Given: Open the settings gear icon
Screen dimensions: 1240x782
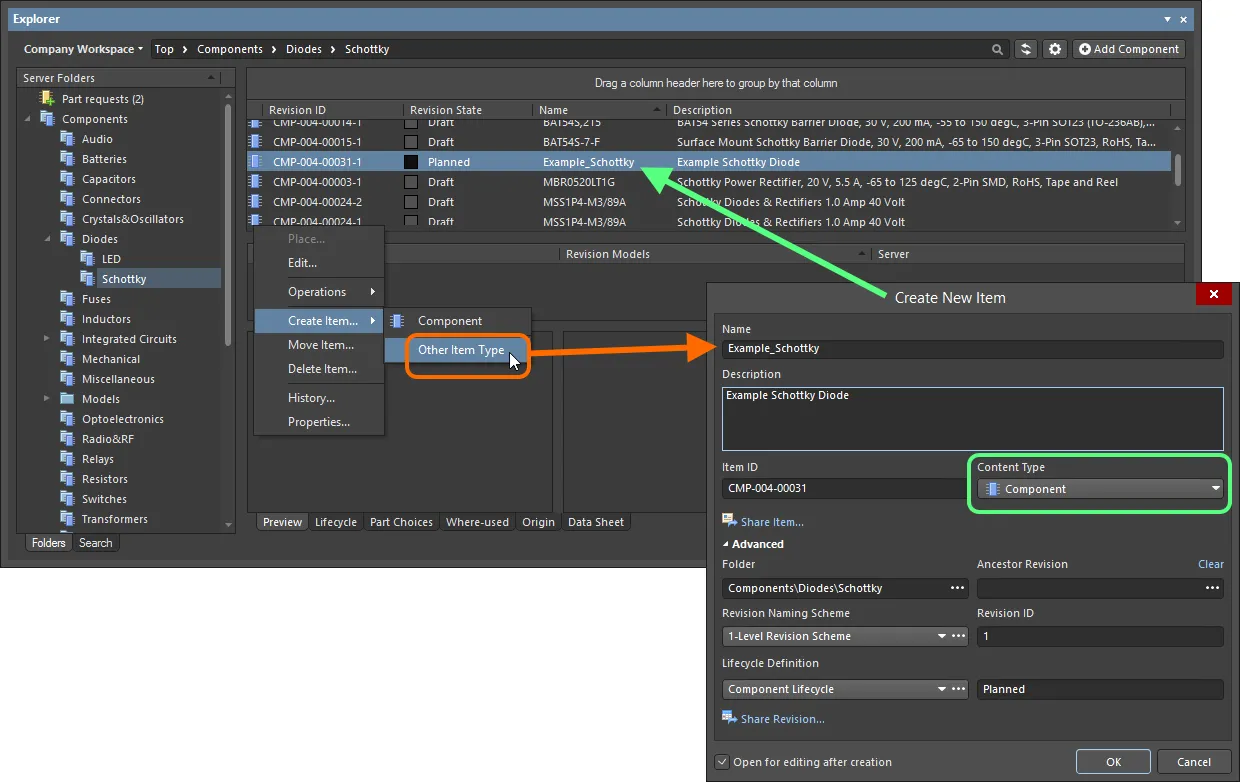Looking at the screenshot, I should [1054, 49].
